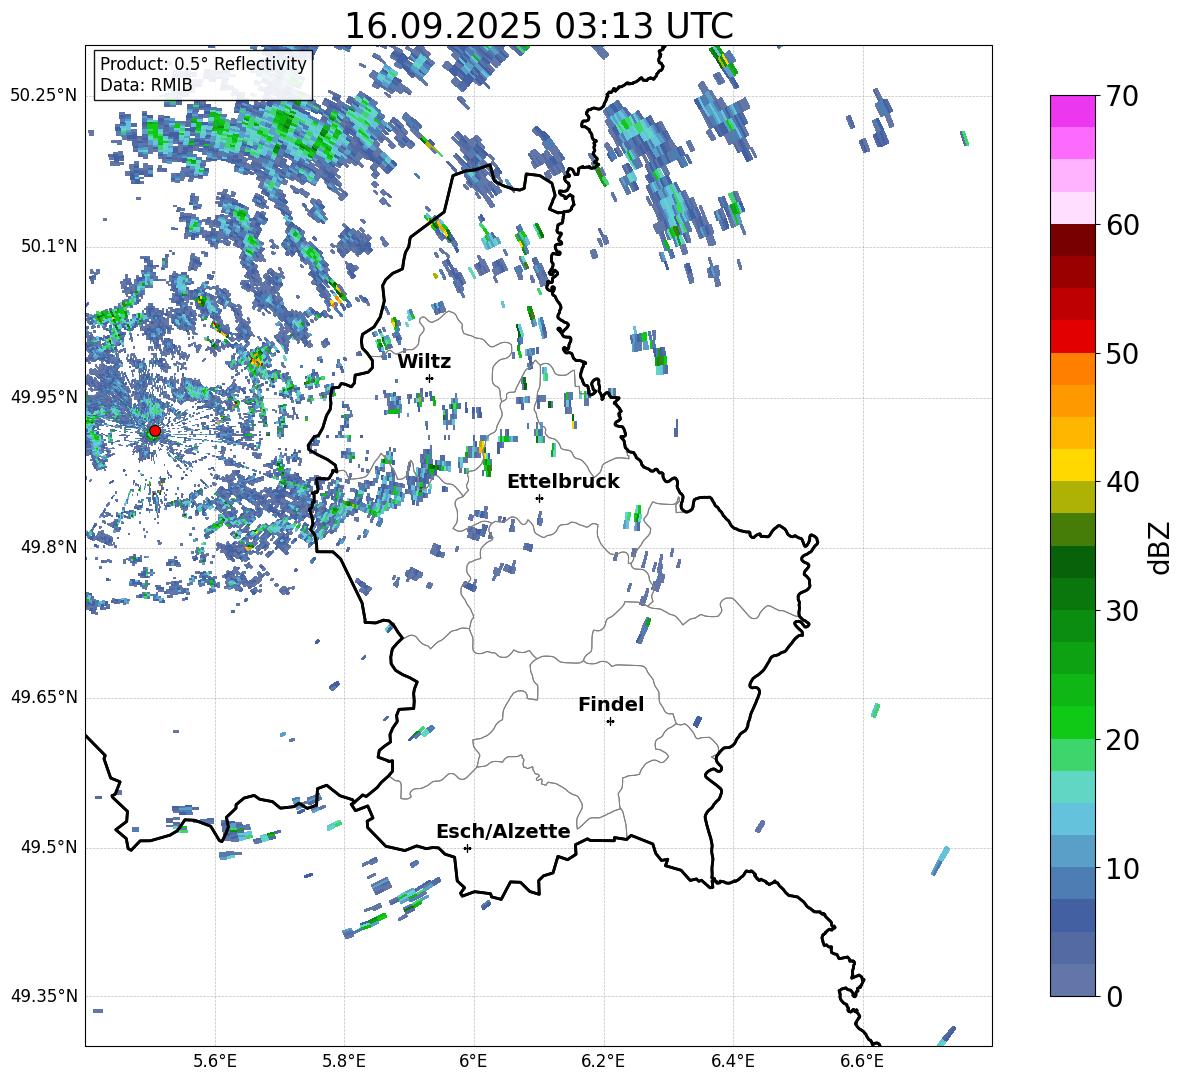Click the bright red colorbar segment near 50
The width and height of the screenshot is (1184, 1081).
(x=1072, y=337)
